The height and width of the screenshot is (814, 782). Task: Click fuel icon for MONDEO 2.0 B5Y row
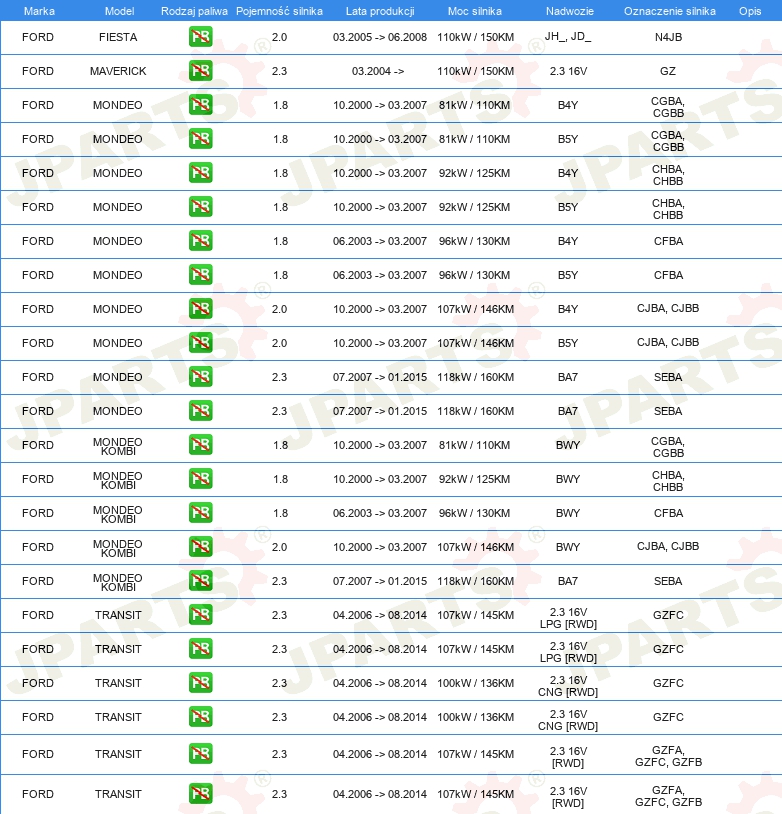click(x=200, y=343)
